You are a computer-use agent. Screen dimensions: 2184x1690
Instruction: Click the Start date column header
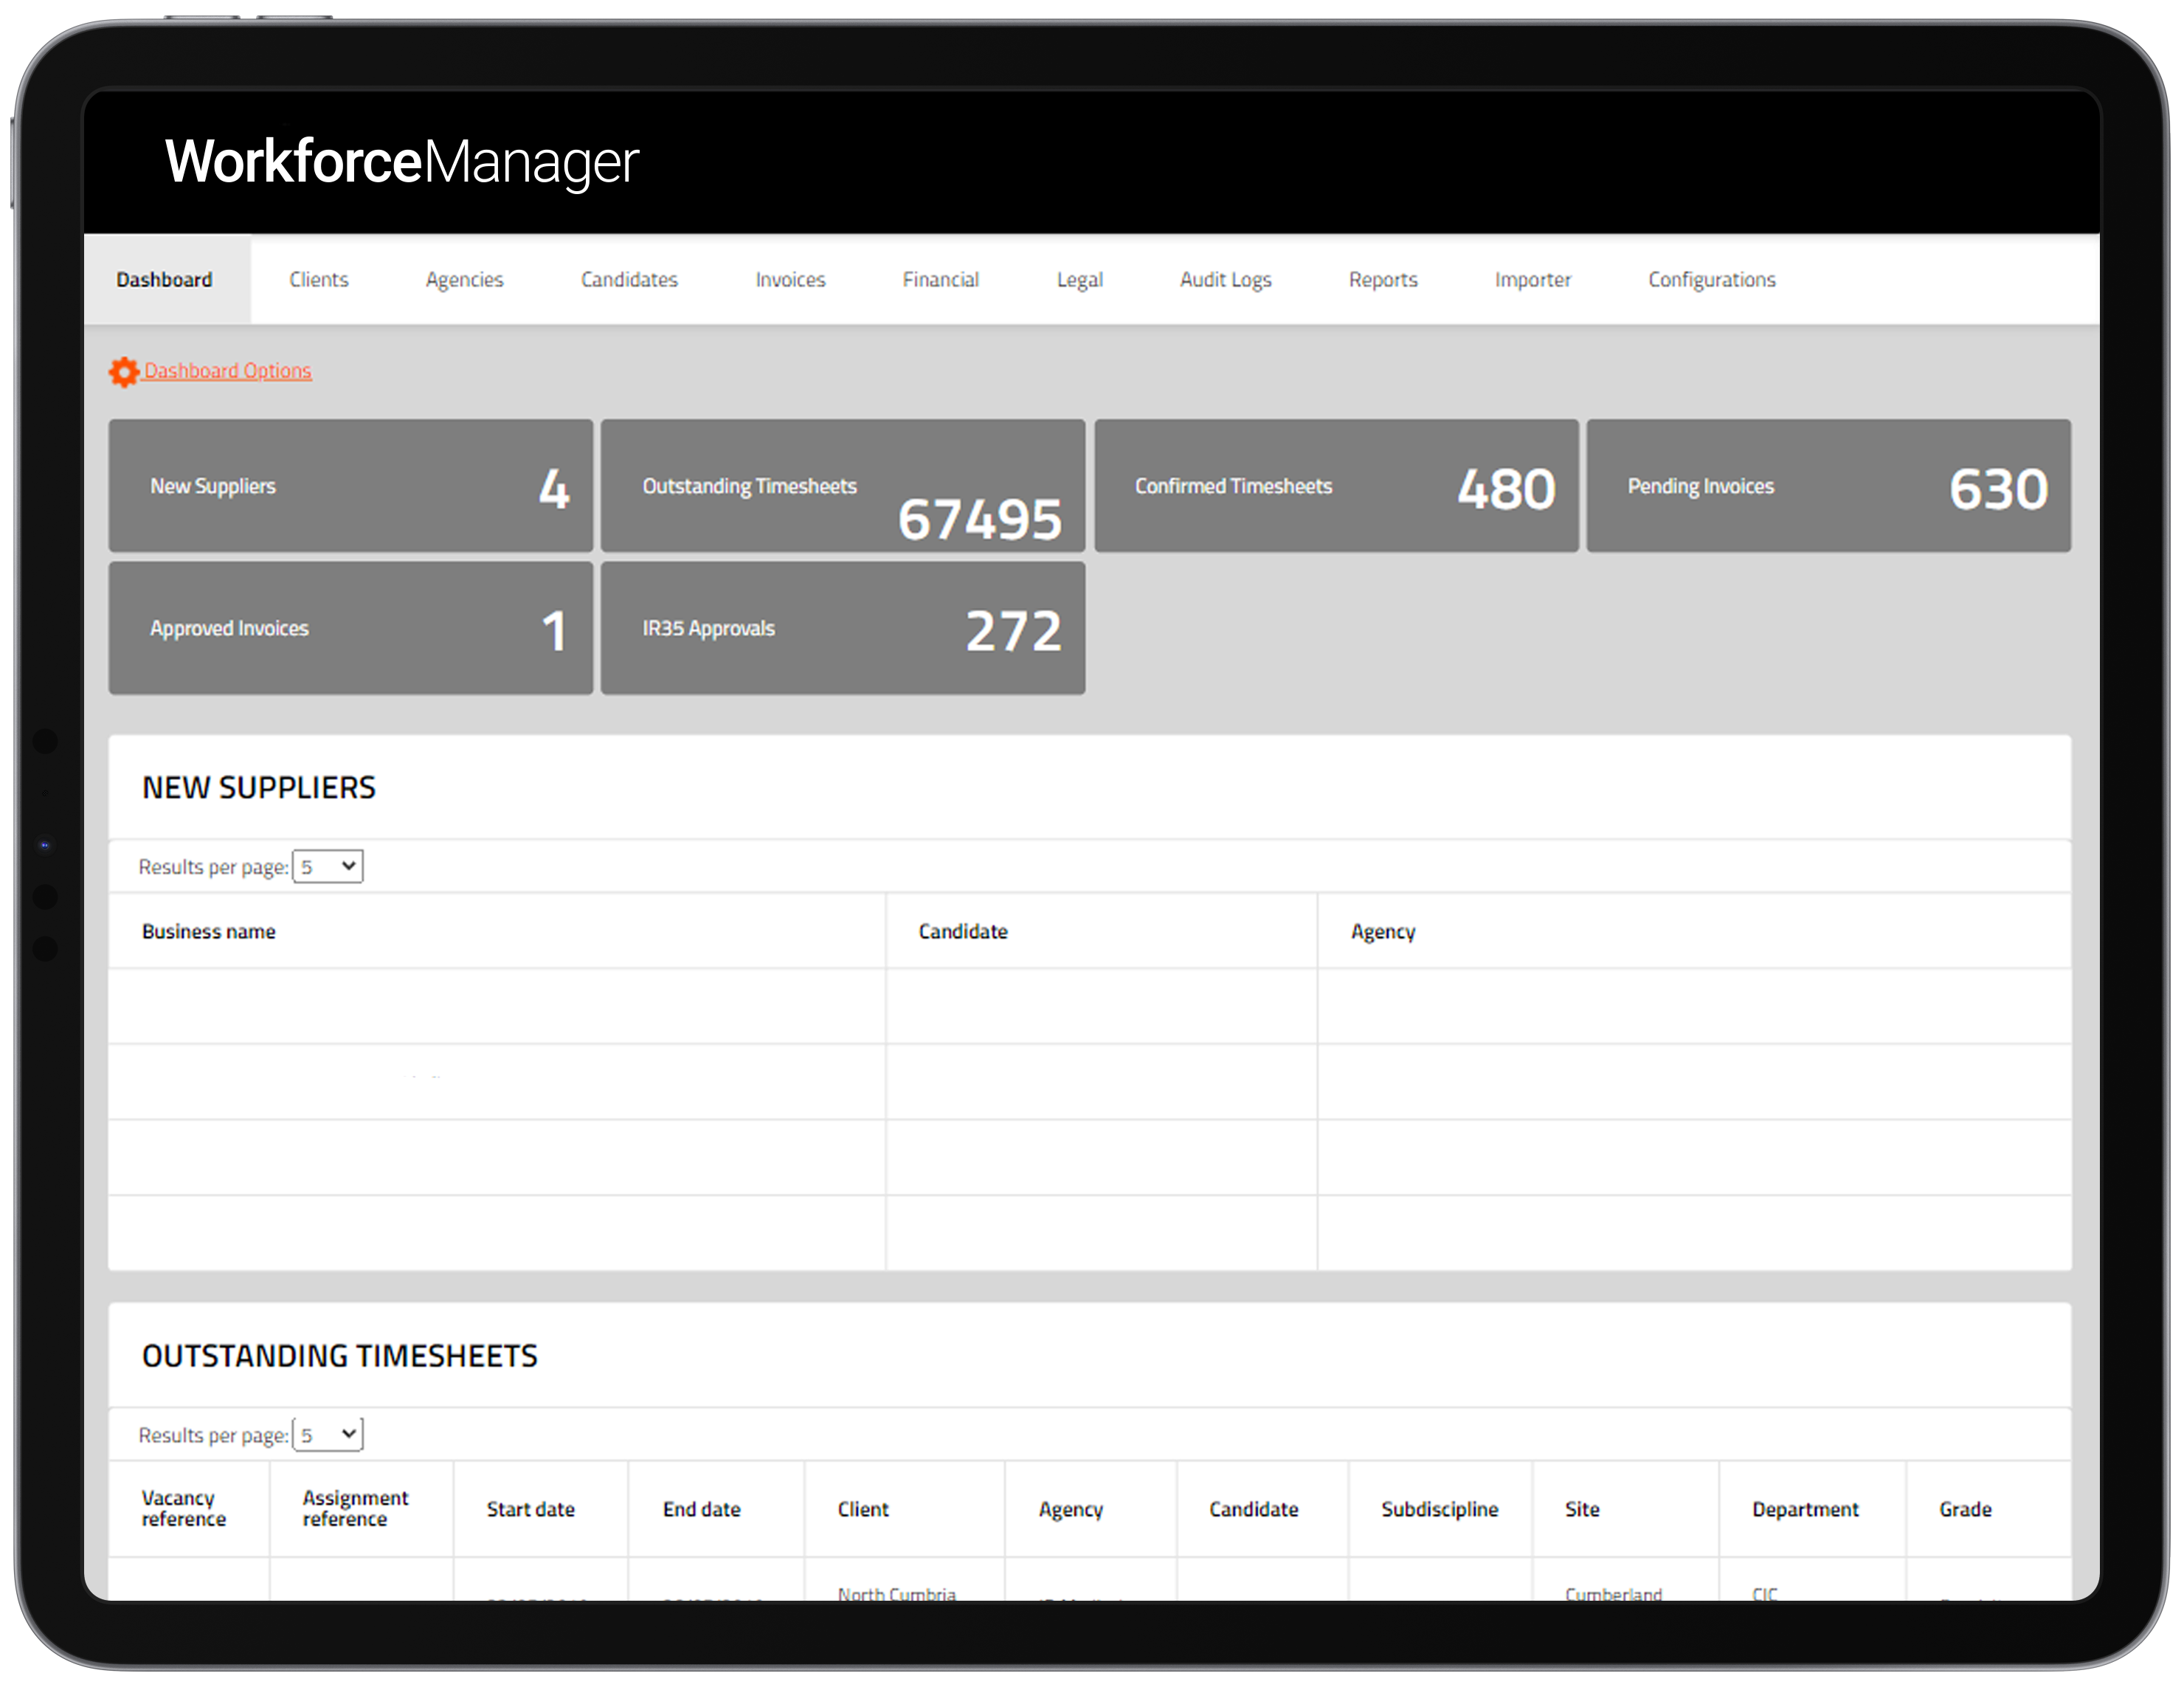(530, 1509)
